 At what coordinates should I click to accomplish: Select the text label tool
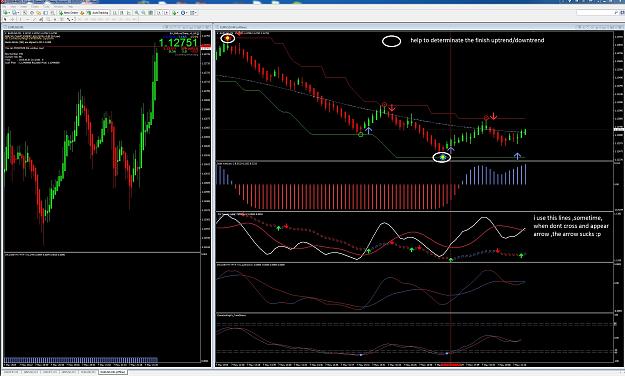[x=61, y=19]
